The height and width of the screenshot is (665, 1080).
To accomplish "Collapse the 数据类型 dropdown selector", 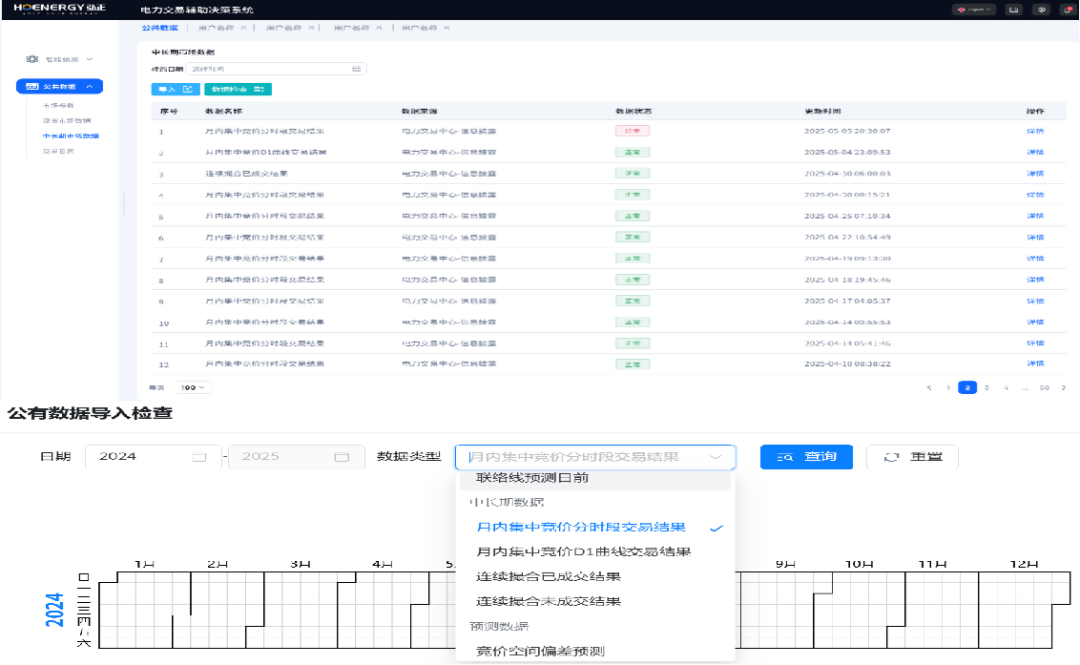I will point(715,457).
